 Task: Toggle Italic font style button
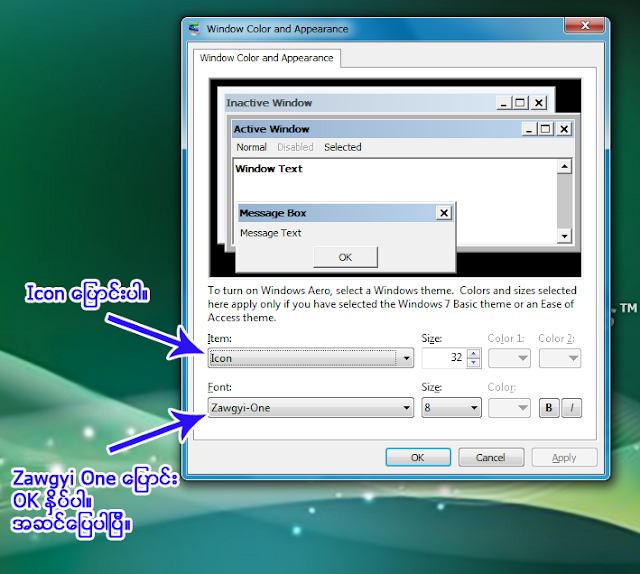571,407
